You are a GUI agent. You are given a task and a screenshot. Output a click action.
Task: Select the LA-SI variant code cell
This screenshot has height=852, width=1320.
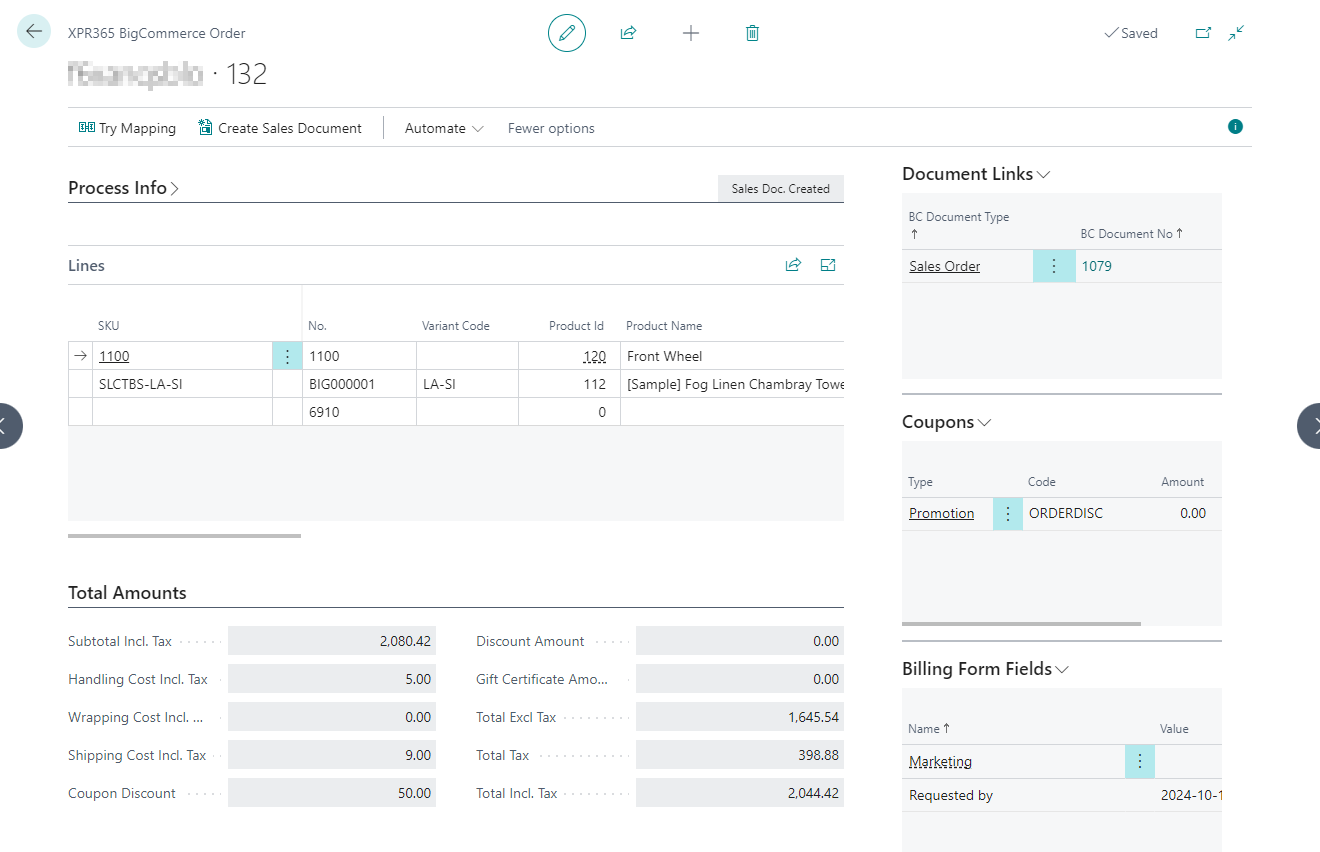point(467,384)
